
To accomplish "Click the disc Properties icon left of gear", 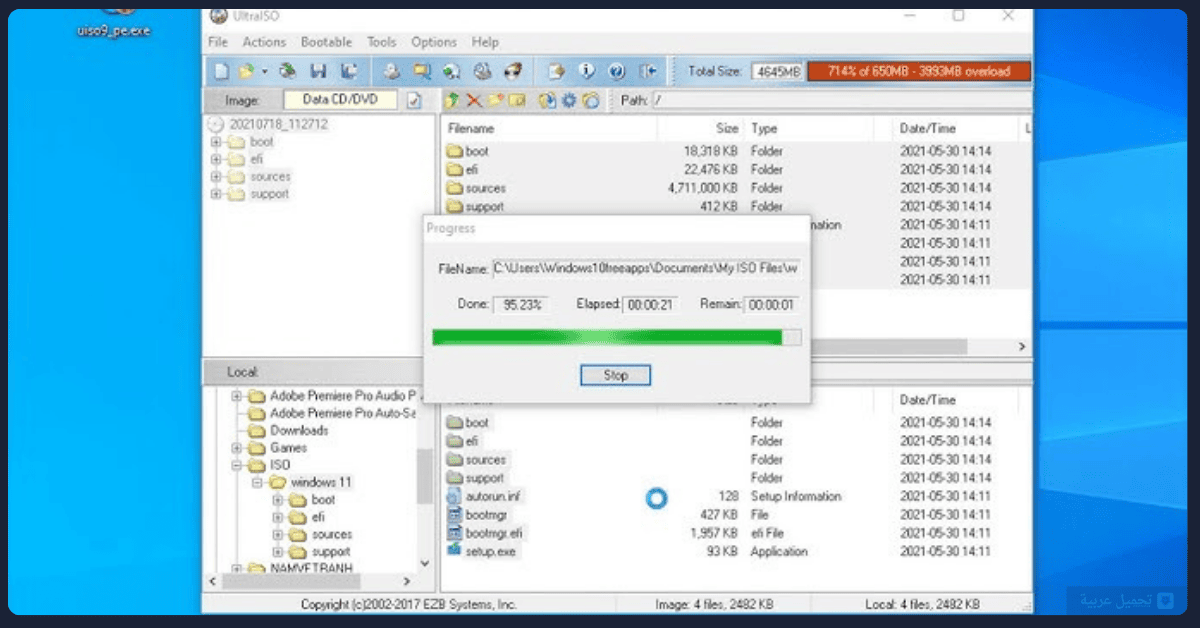I will [x=547, y=100].
